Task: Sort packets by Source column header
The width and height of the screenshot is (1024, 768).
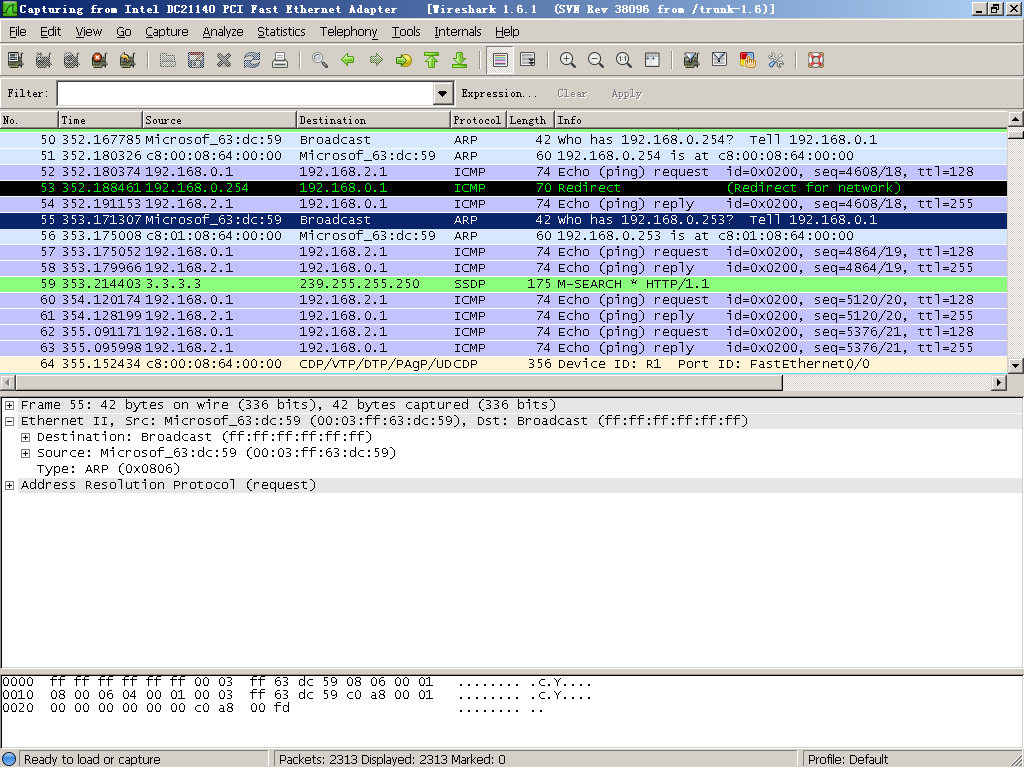Action: [x=219, y=120]
